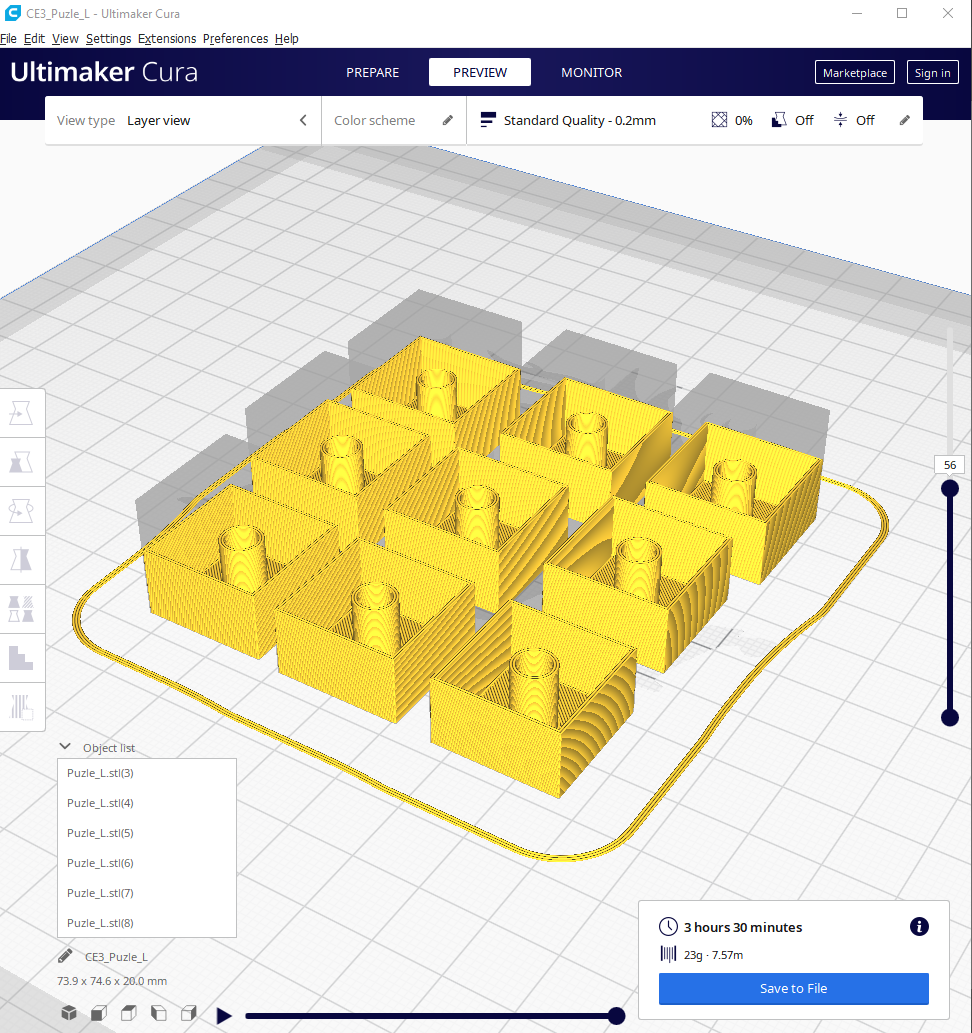Click the infill 0% icon
This screenshot has width=972, height=1033.
(x=719, y=120)
